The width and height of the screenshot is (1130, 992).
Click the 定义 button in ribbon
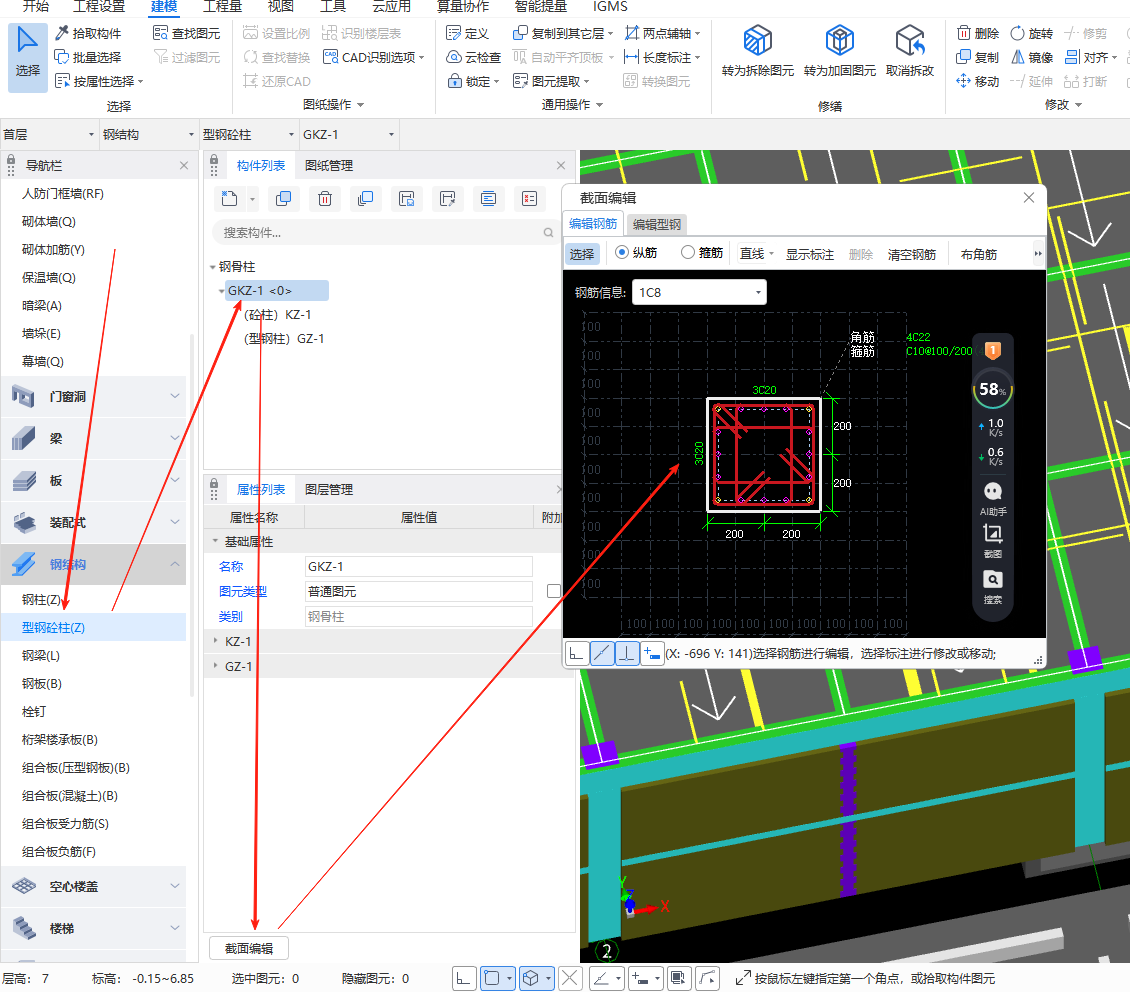click(467, 33)
